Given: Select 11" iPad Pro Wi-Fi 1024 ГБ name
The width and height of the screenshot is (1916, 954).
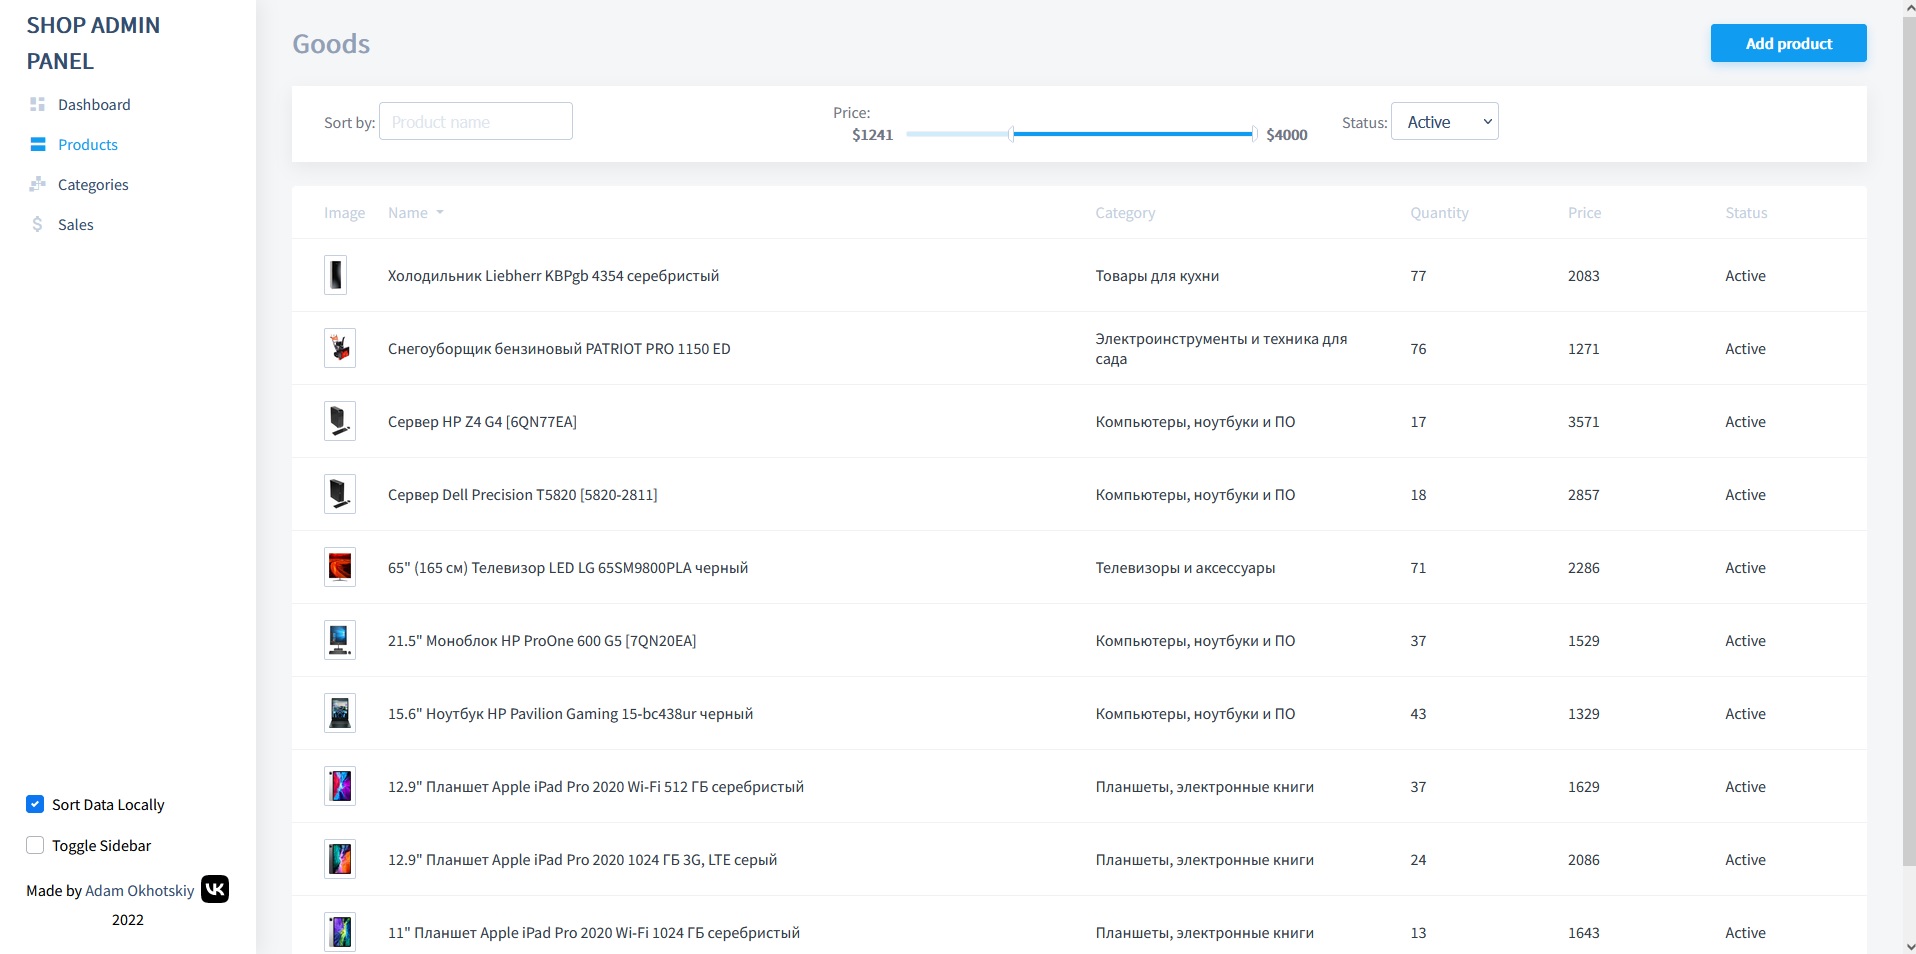Looking at the screenshot, I should coord(594,933).
